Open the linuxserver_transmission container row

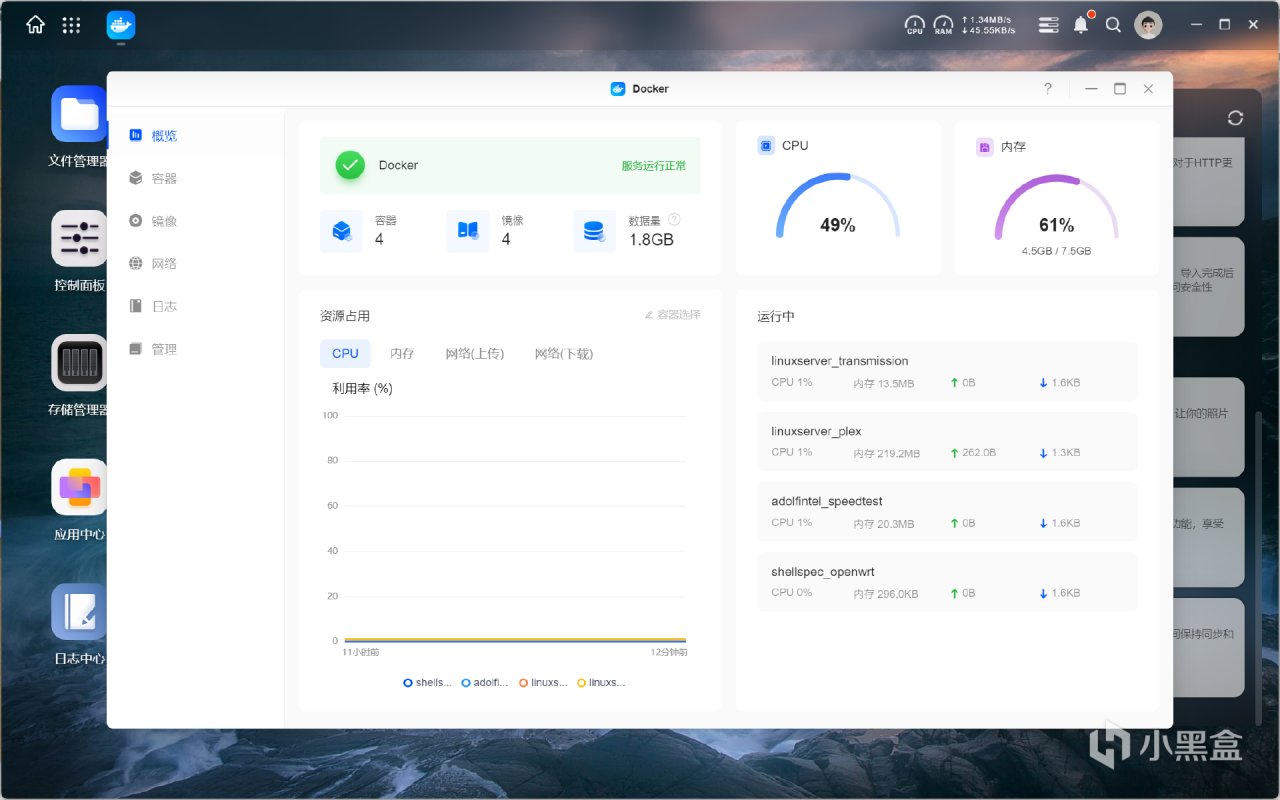(947, 371)
